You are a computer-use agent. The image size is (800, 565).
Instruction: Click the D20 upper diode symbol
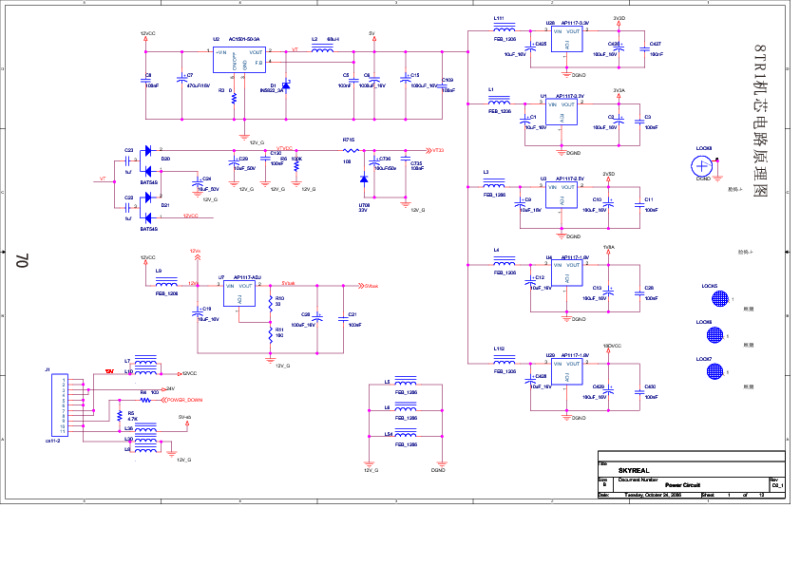coord(148,151)
